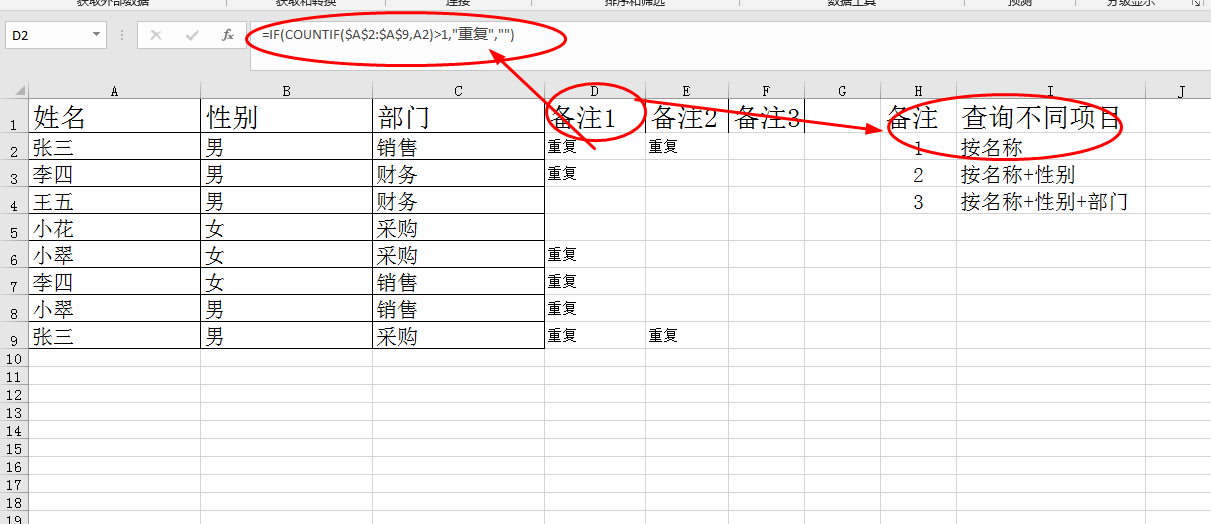1211x524 pixels.
Task: Click the 按名称+性别 cell
Action: click(x=1051, y=174)
